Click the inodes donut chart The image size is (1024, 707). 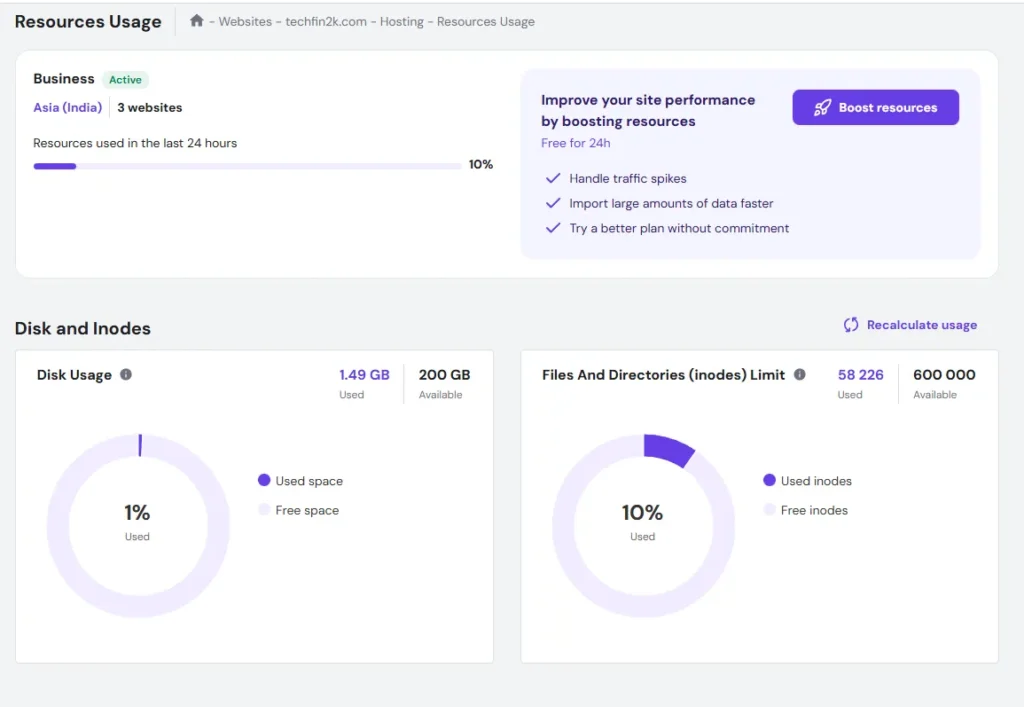point(643,526)
